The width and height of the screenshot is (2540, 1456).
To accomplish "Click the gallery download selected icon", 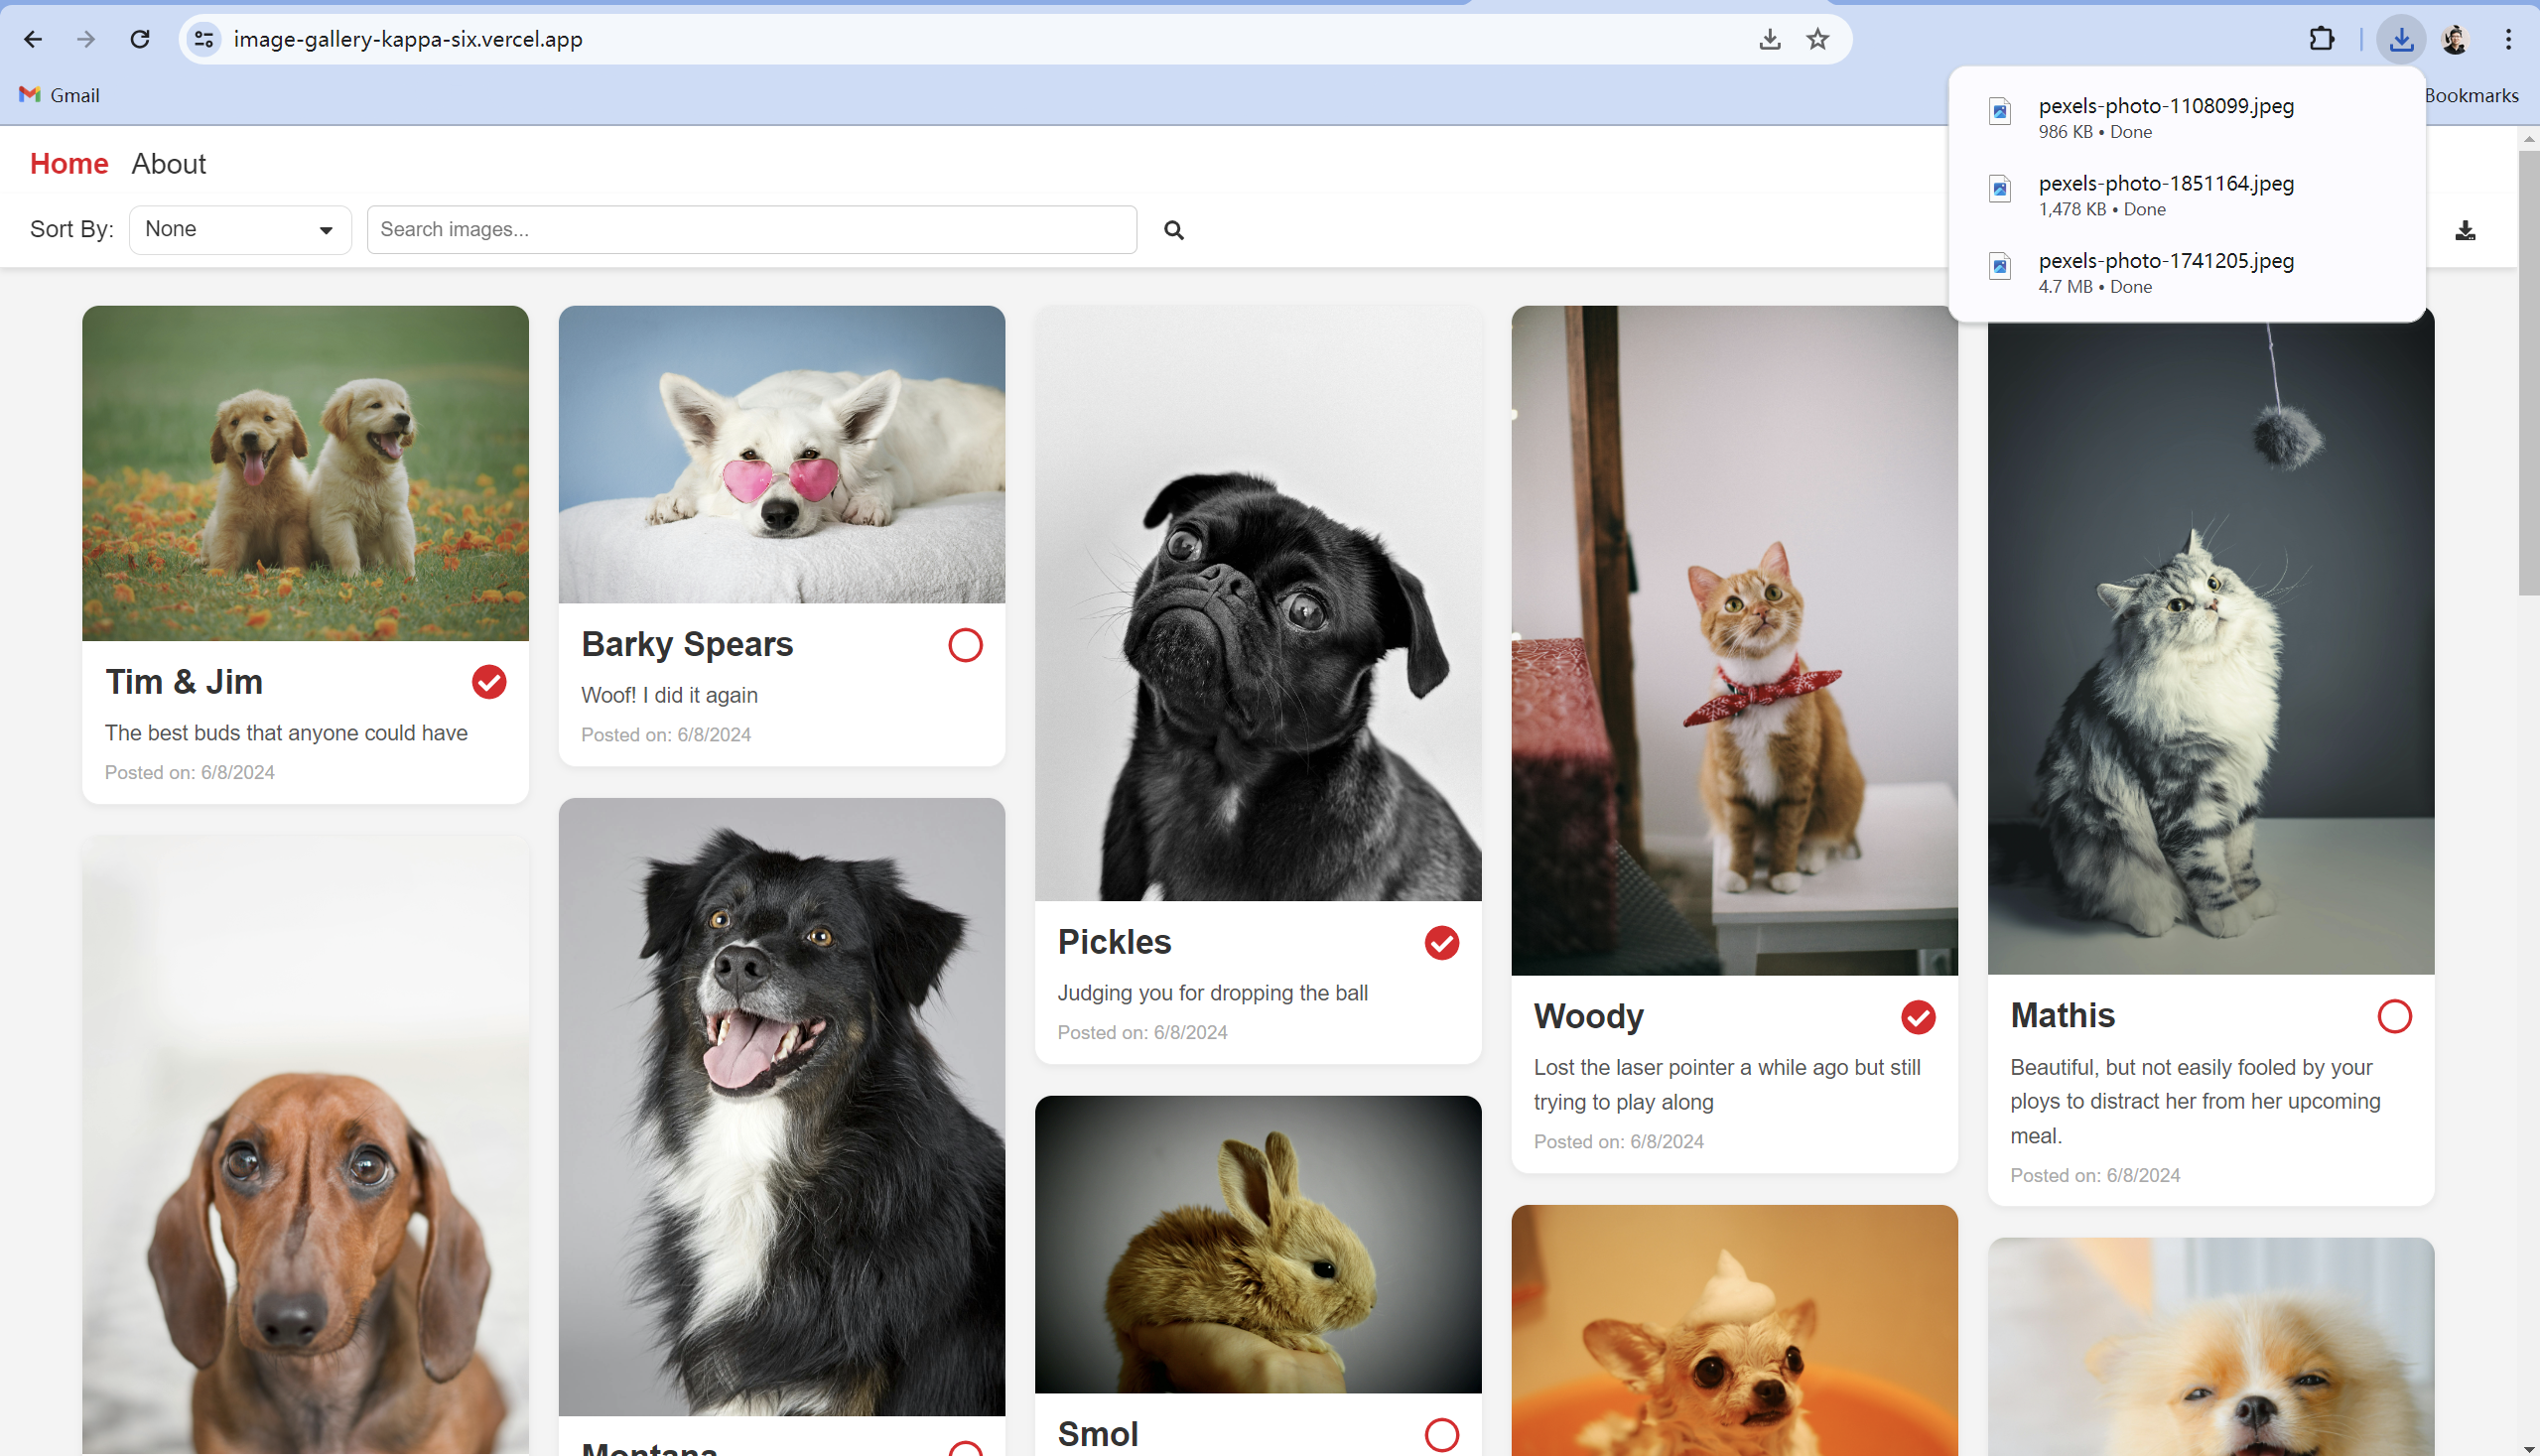I will click(2465, 231).
